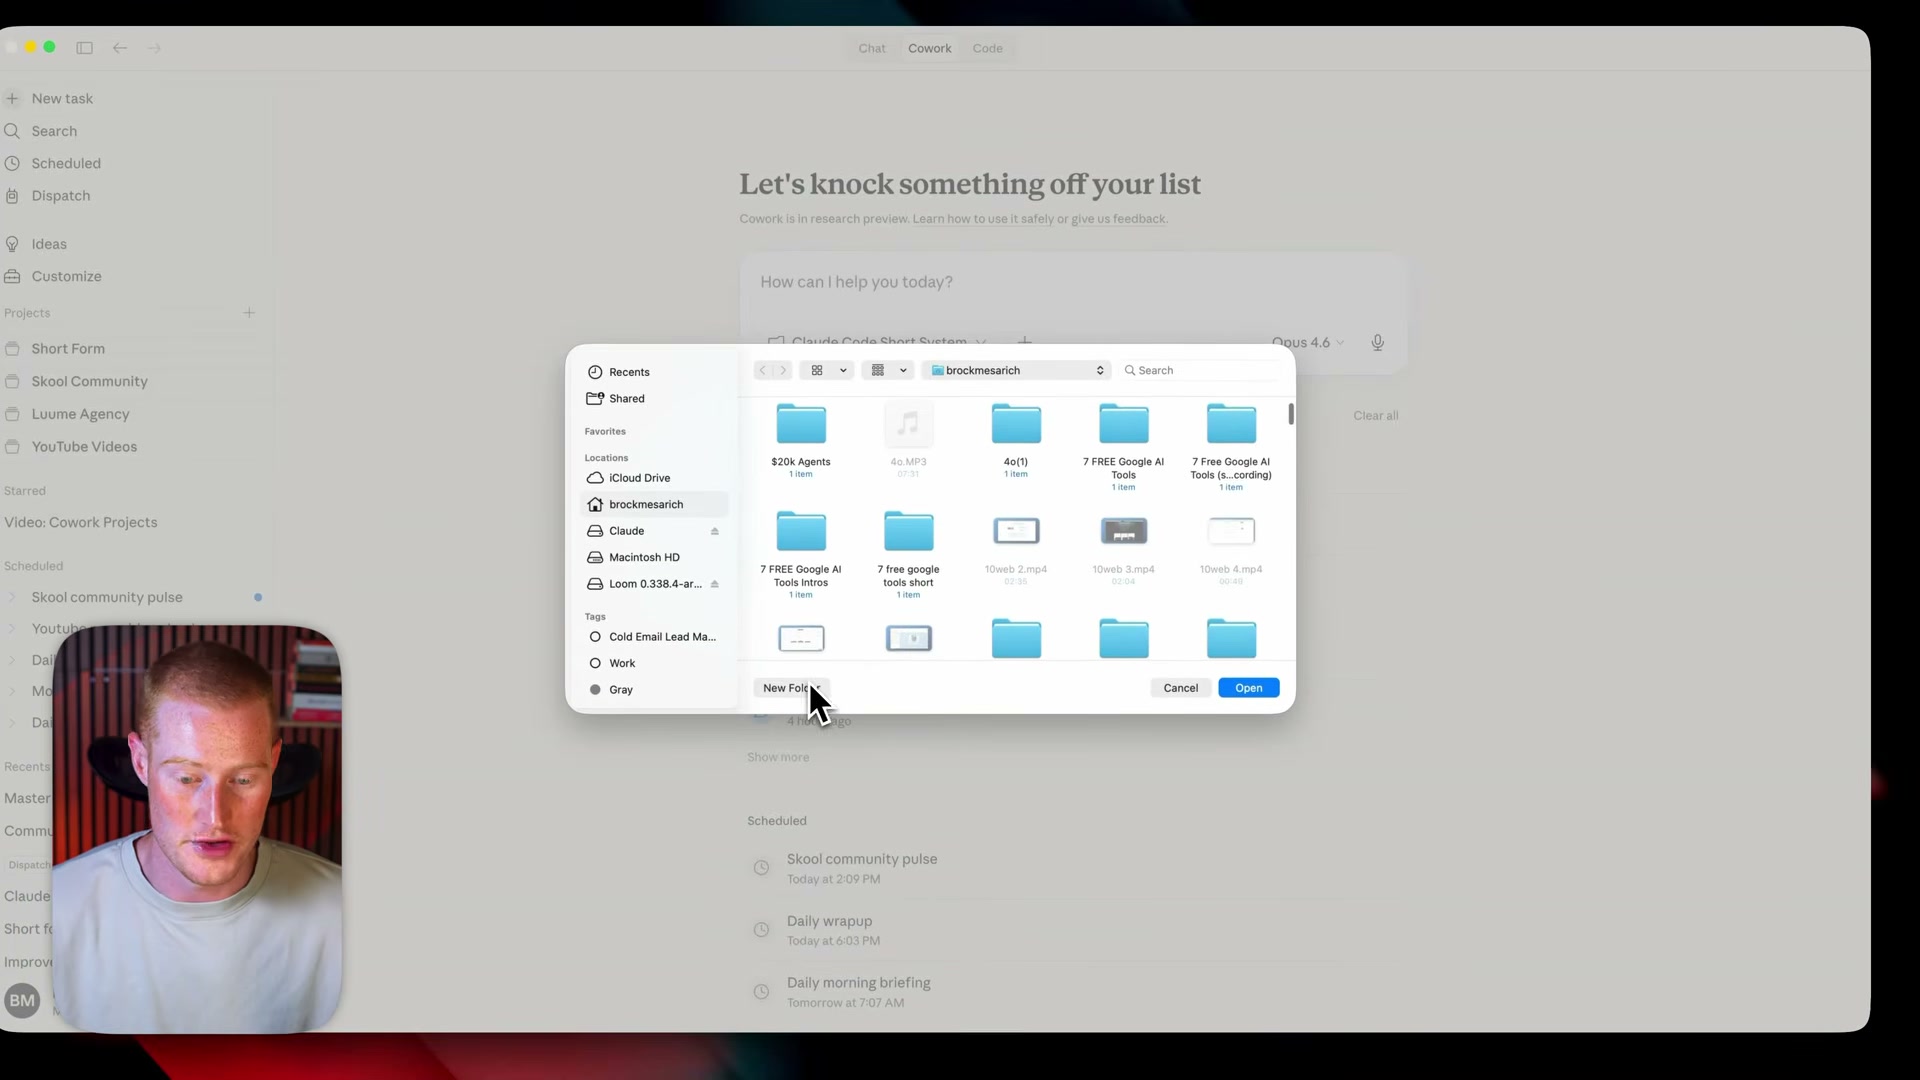Add a new project with plus icon
The width and height of the screenshot is (1920, 1080).
[x=249, y=313]
